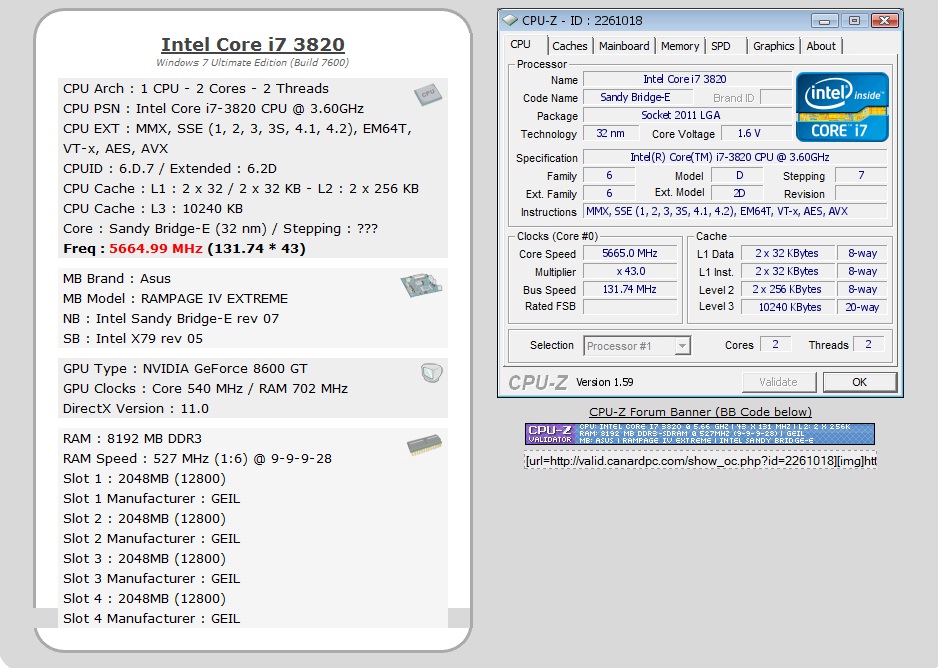Image resolution: width=938 pixels, height=668 pixels.
Task: Click the Threads value field
Action: tap(868, 344)
